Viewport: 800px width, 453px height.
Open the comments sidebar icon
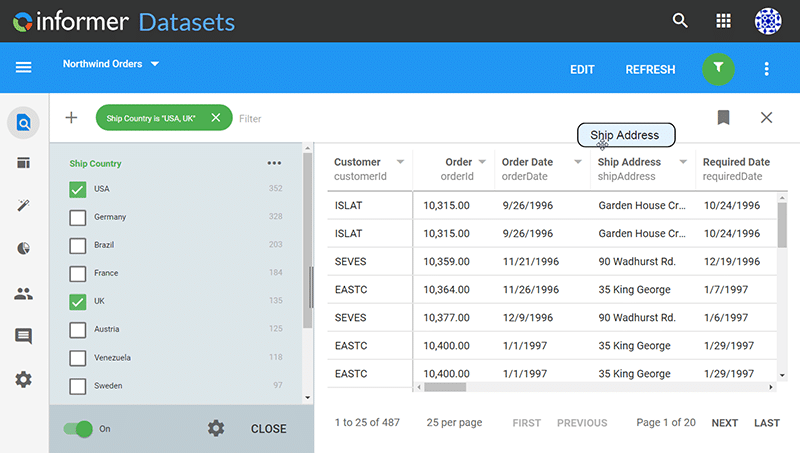(x=23, y=336)
